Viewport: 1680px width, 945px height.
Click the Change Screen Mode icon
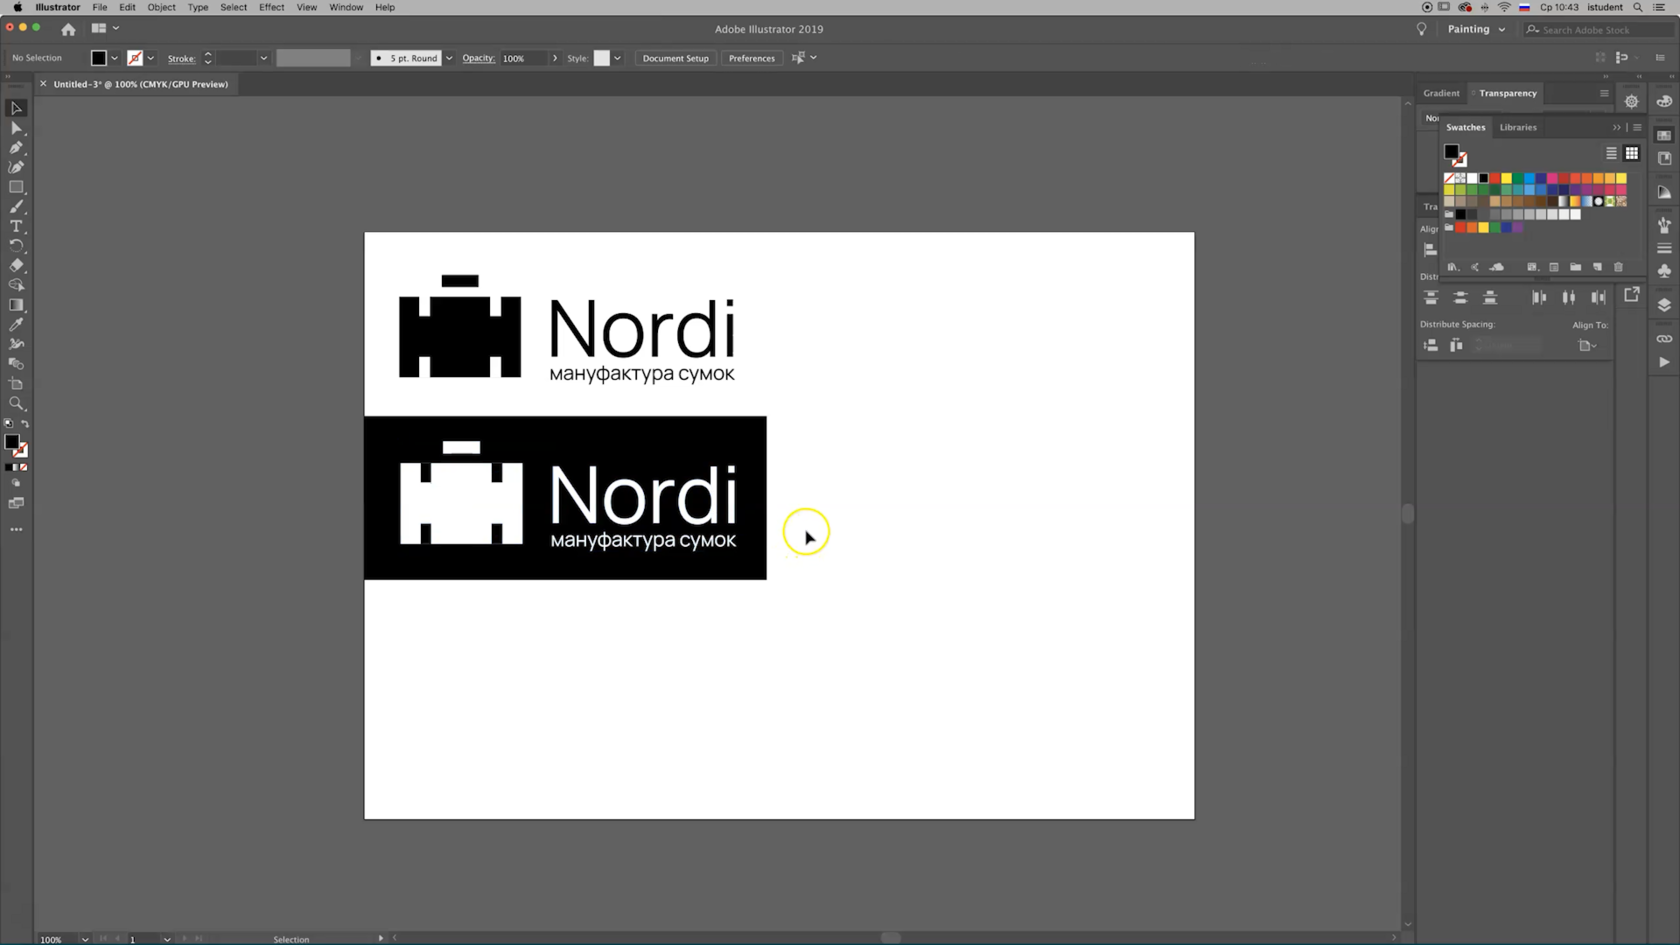(16, 503)
